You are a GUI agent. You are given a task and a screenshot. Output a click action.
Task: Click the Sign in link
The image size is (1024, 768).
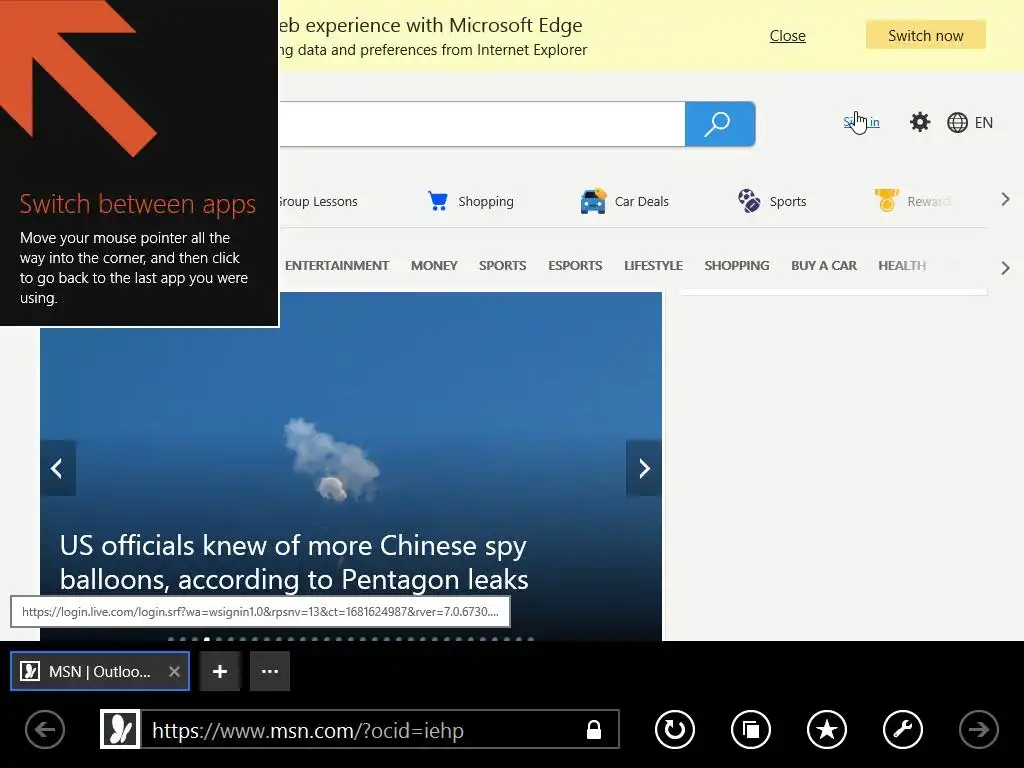coord(861,122)
